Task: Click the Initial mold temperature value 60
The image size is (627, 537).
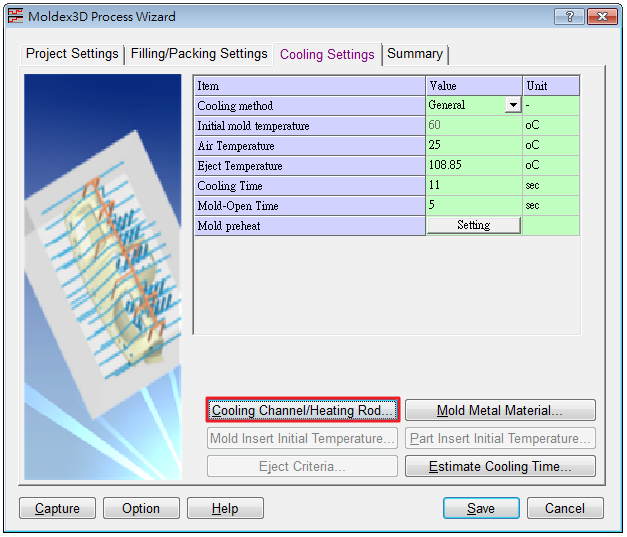Action: (474, 125)
